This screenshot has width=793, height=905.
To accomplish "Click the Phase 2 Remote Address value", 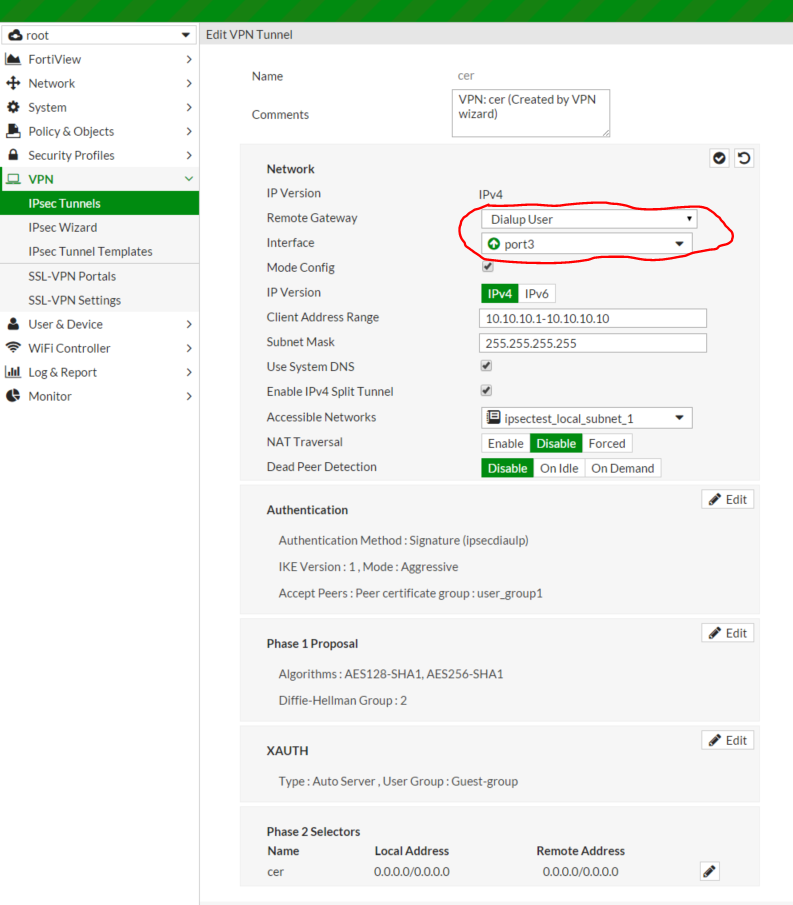I will click(580, 872).
